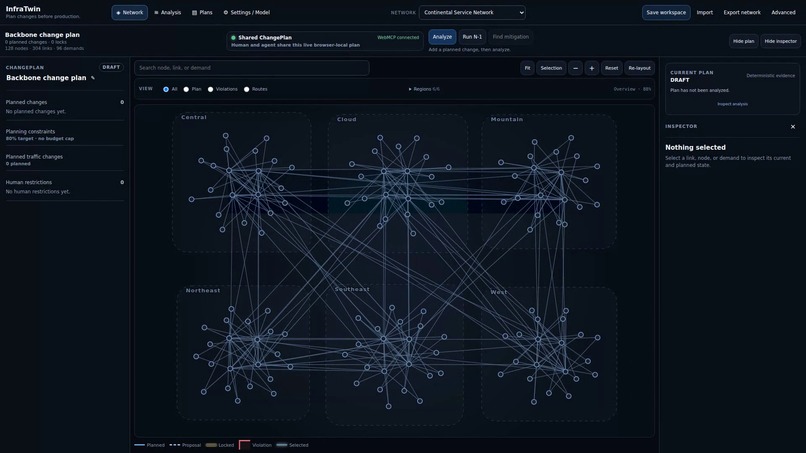806x453 pixels.
Task: Click the Planned legend line swatch
Action: [139, 445]
